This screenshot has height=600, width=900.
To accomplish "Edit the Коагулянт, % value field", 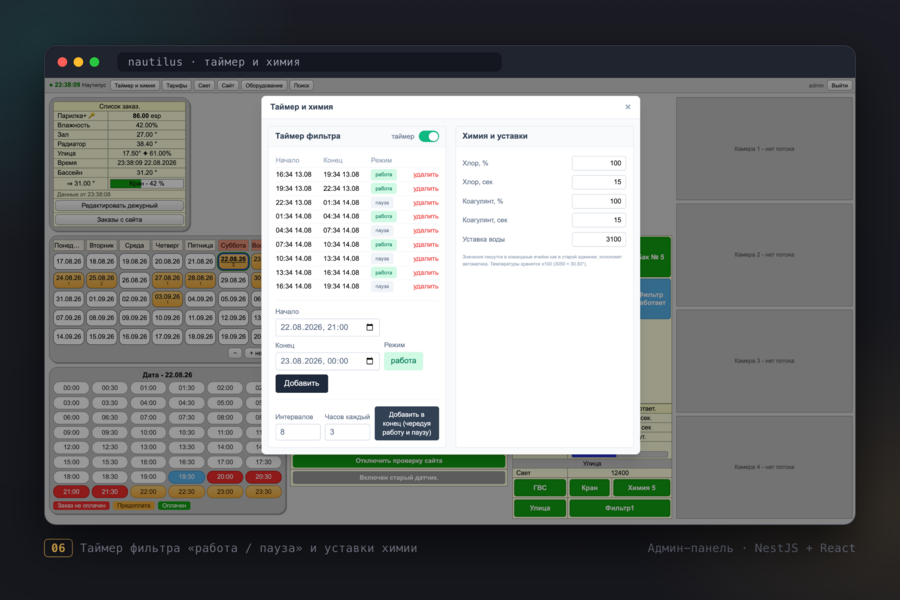I will pyautogui.click(x=599, y=201).
